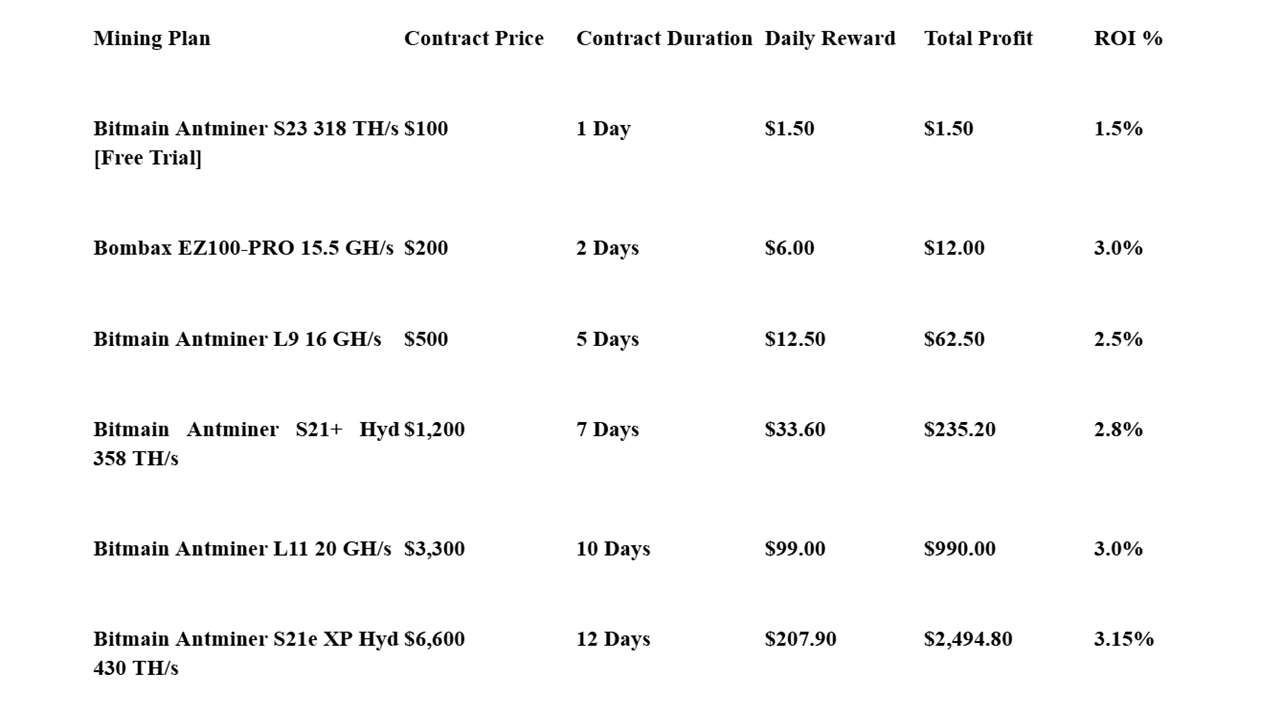Select the Antminer S21+ Hyd 358 TH/s plan
The image size is (1280, 720).
click(245, 443)
